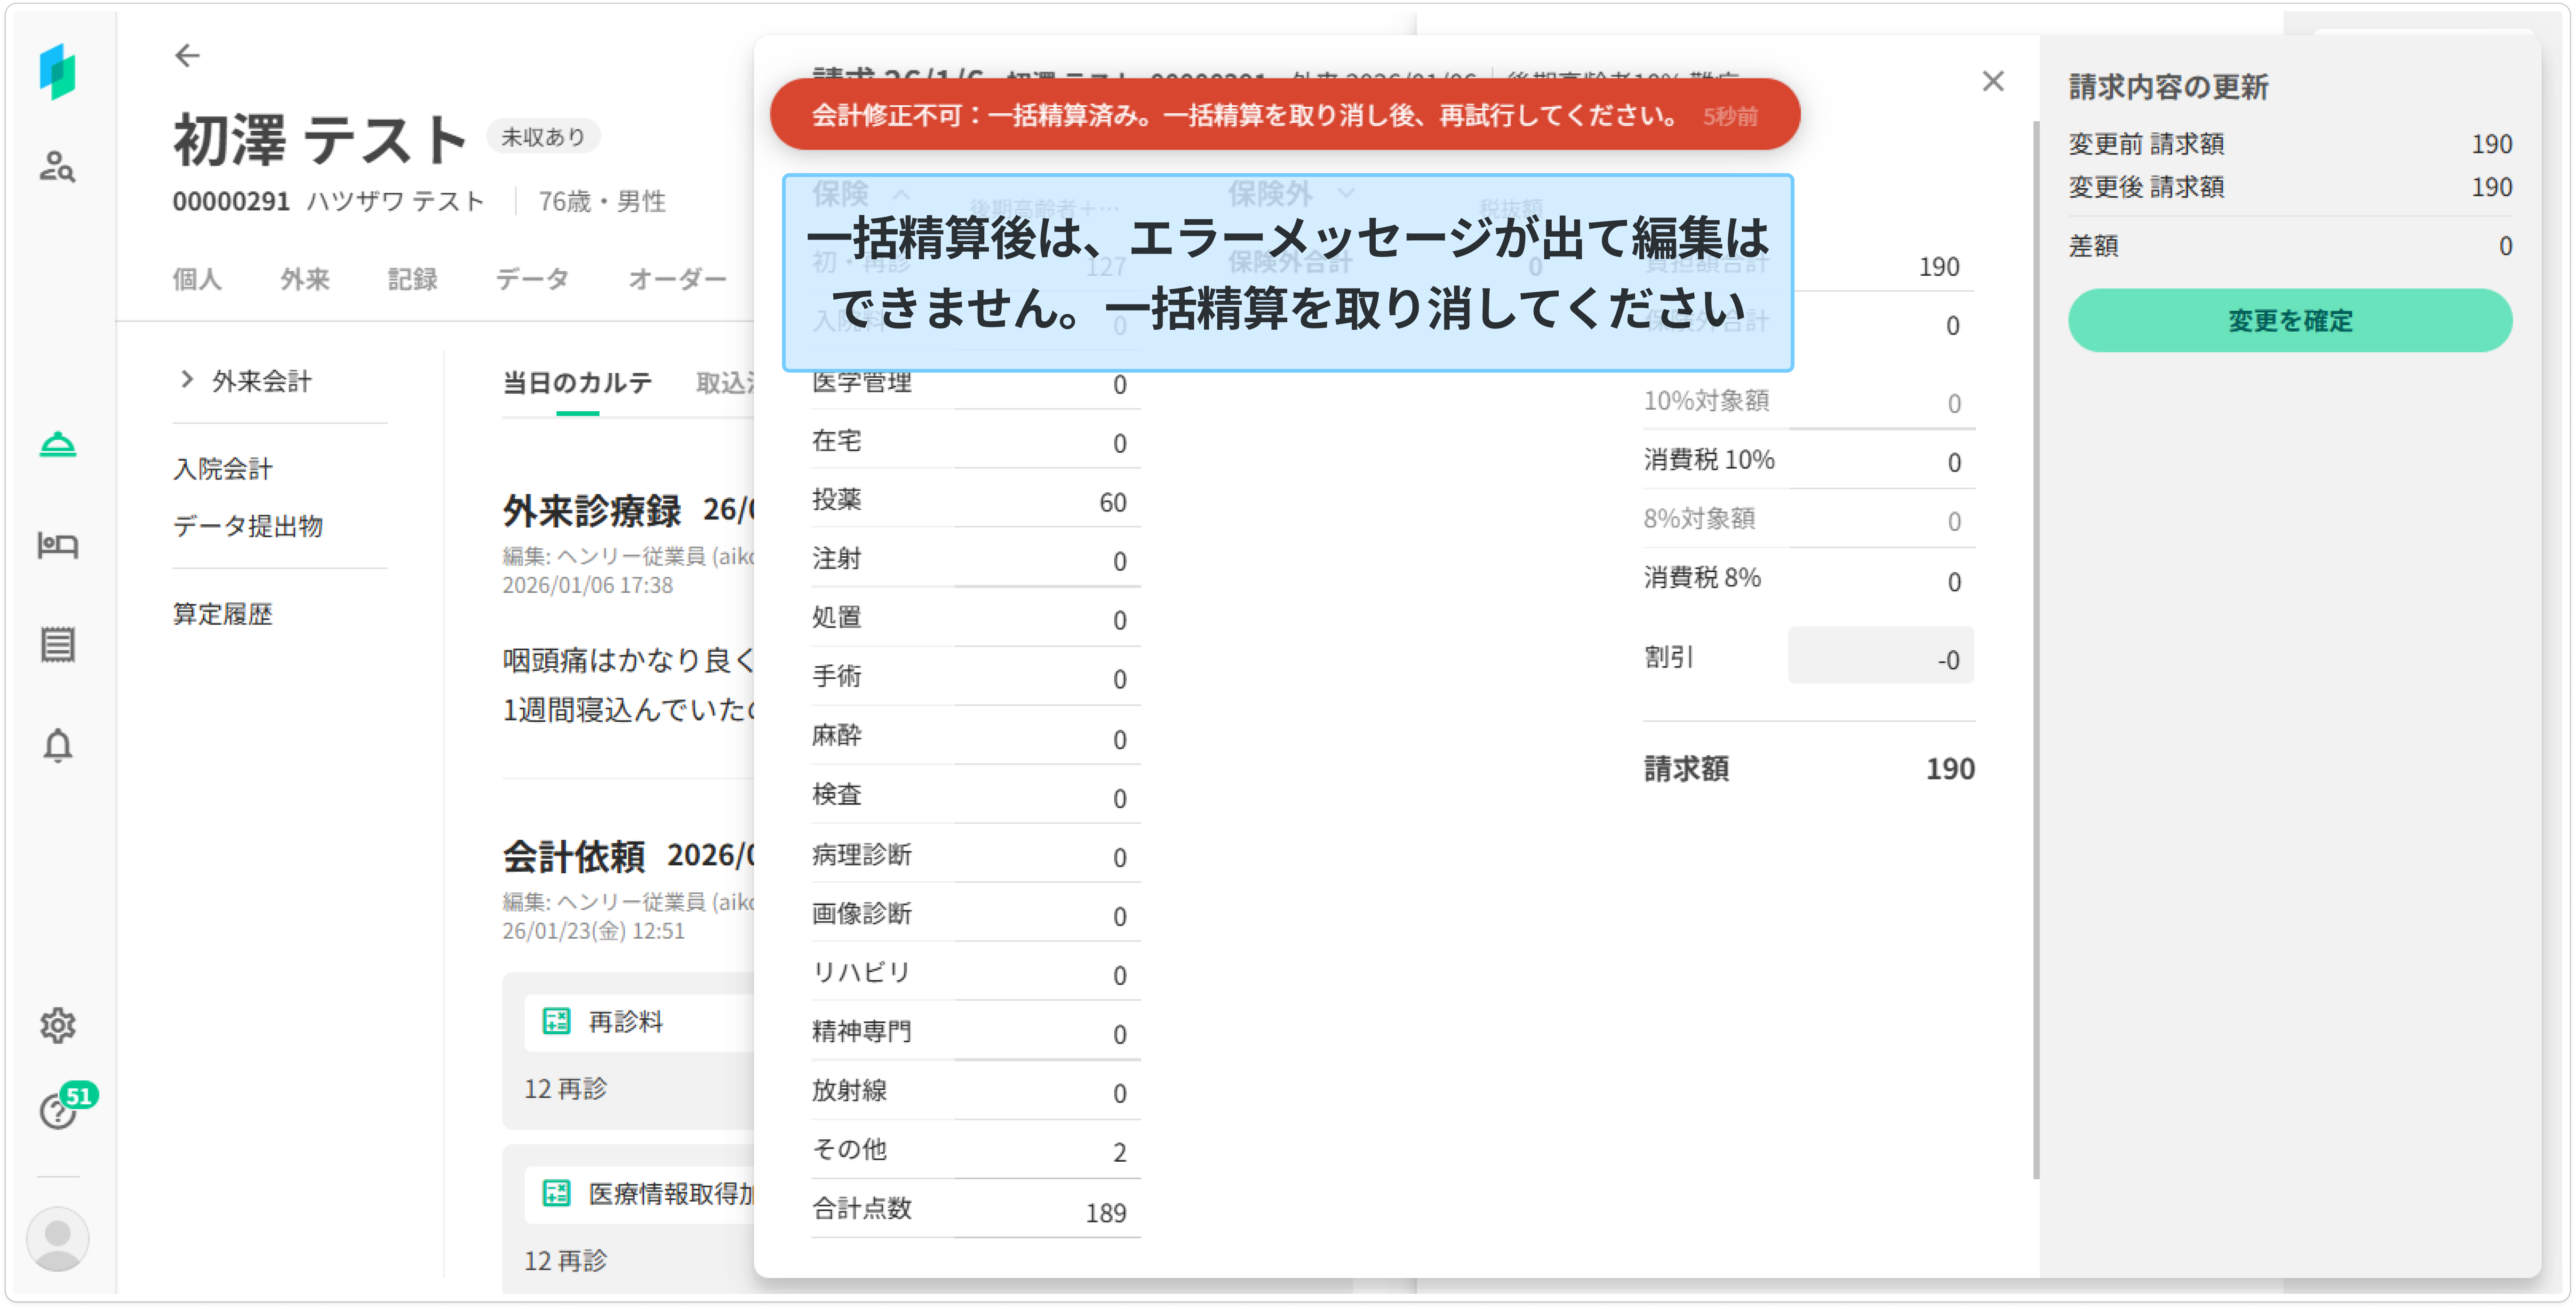Expand the 保険外 section chevron
The image size is (2576, 1309).
tap(1346, 192)
